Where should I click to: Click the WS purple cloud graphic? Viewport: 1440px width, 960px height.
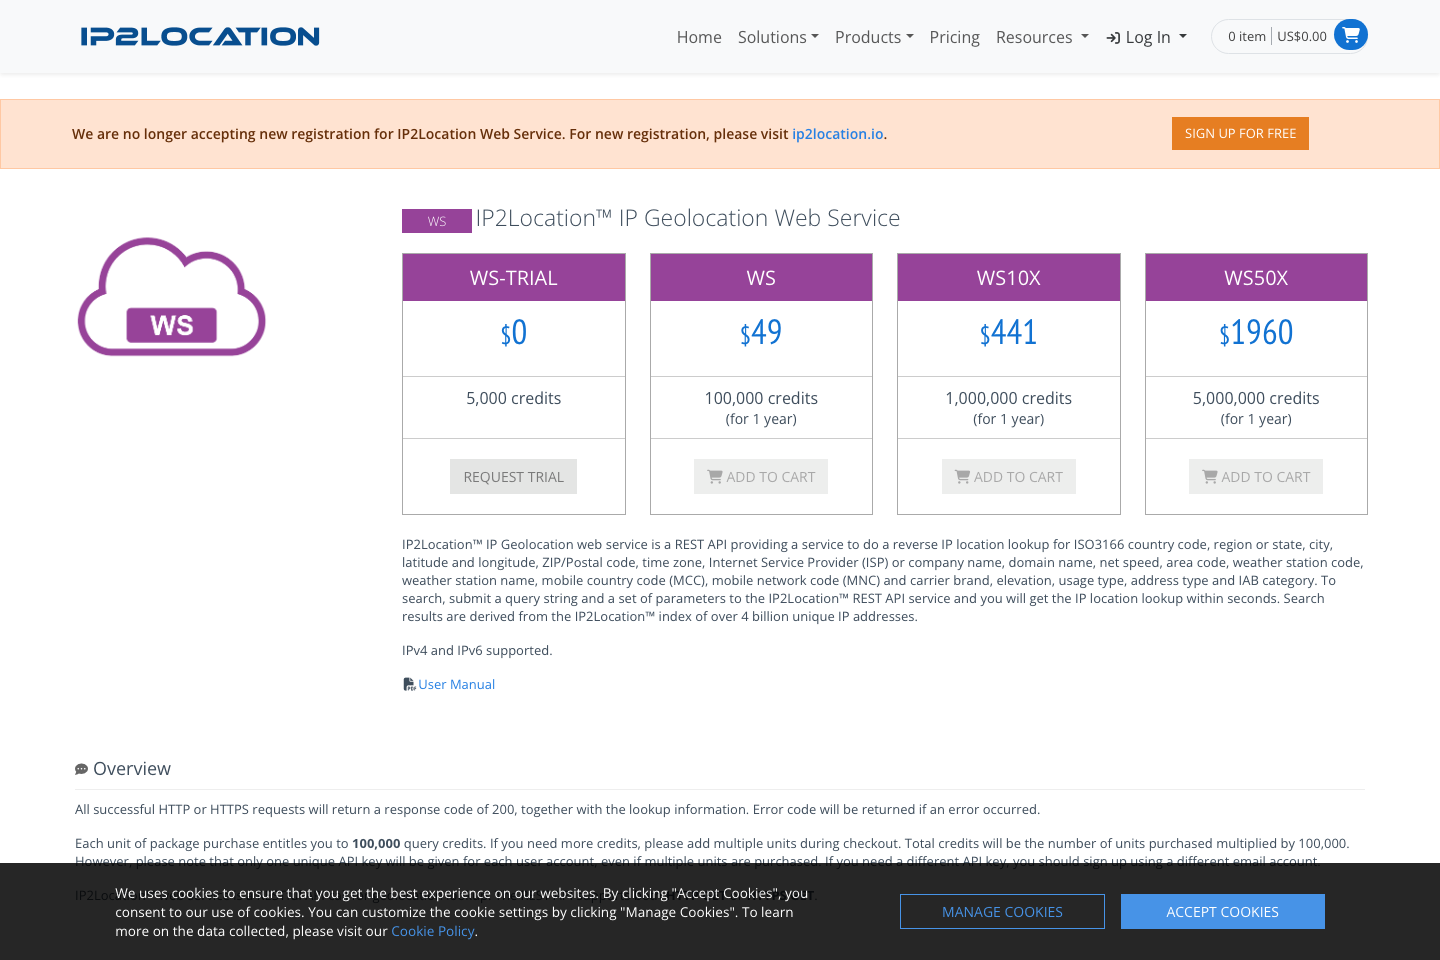pyautogui.click(x=170, y=297)
